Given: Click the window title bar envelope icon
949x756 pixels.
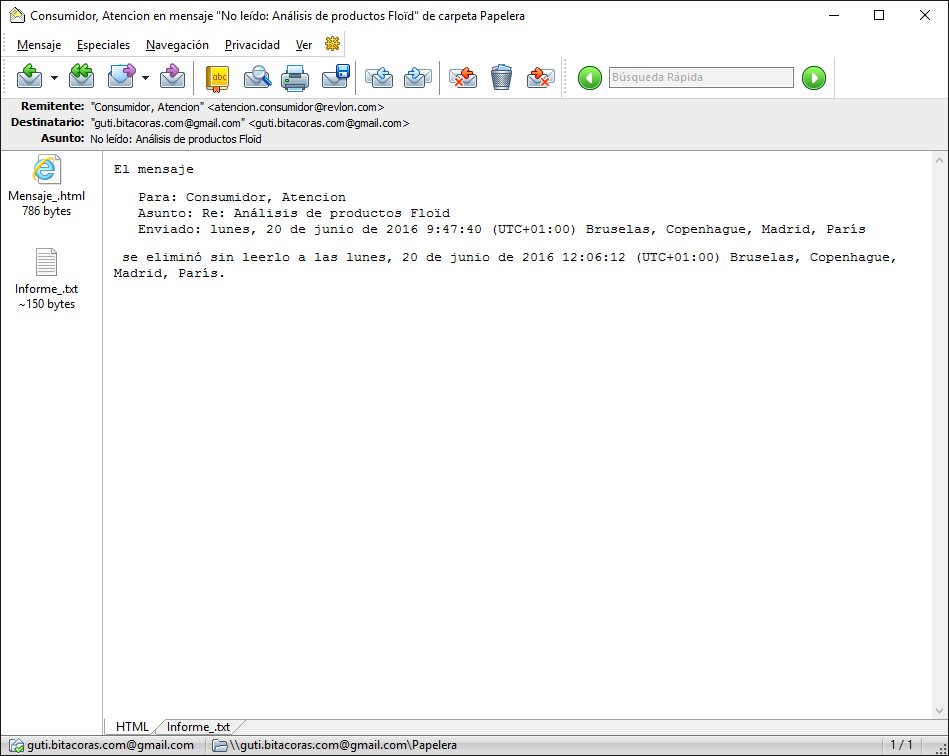Looking at the screenshot, I should pos(17,16).
